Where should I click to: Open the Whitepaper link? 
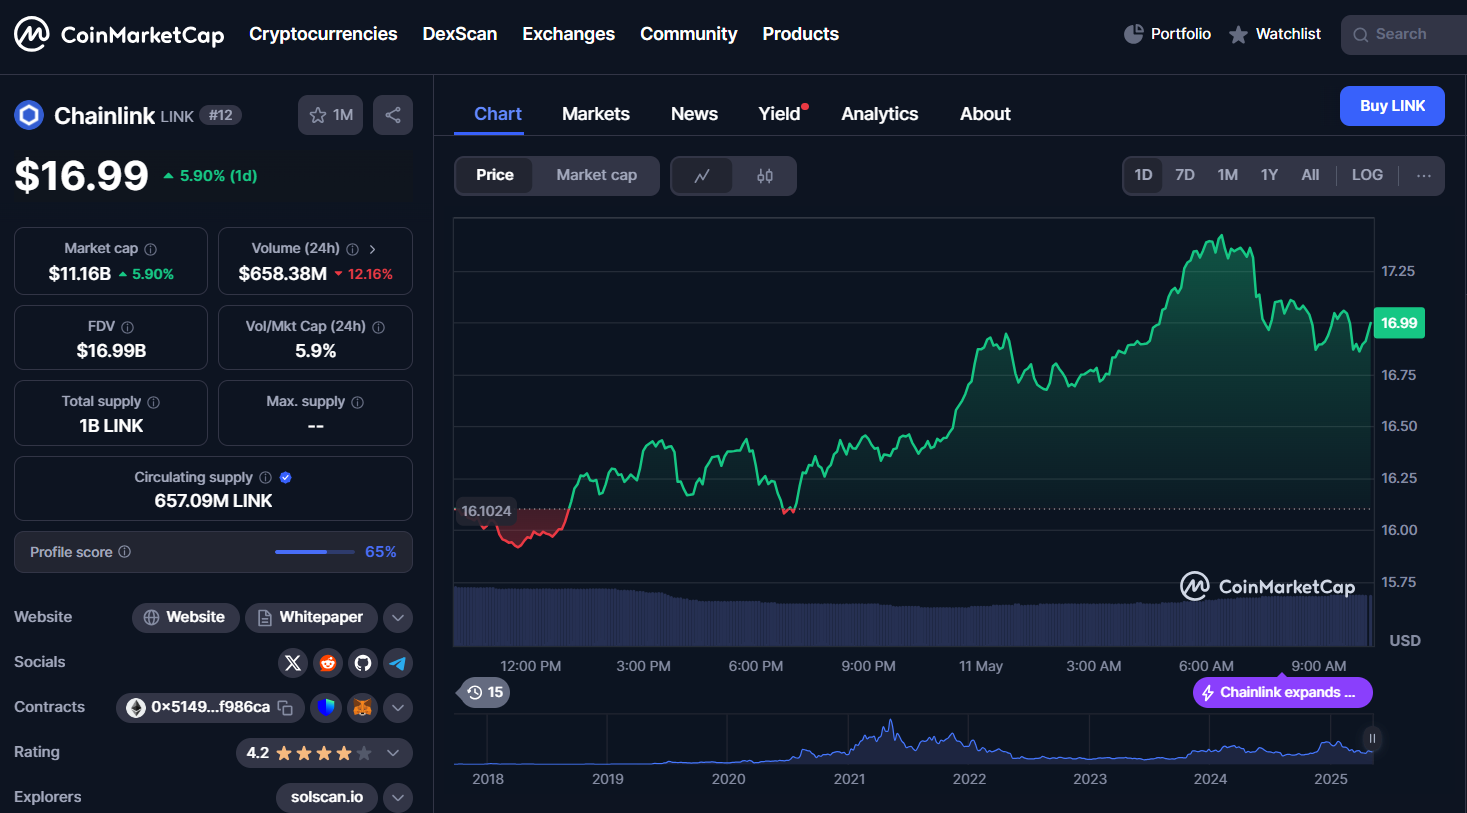pos(311,617)
